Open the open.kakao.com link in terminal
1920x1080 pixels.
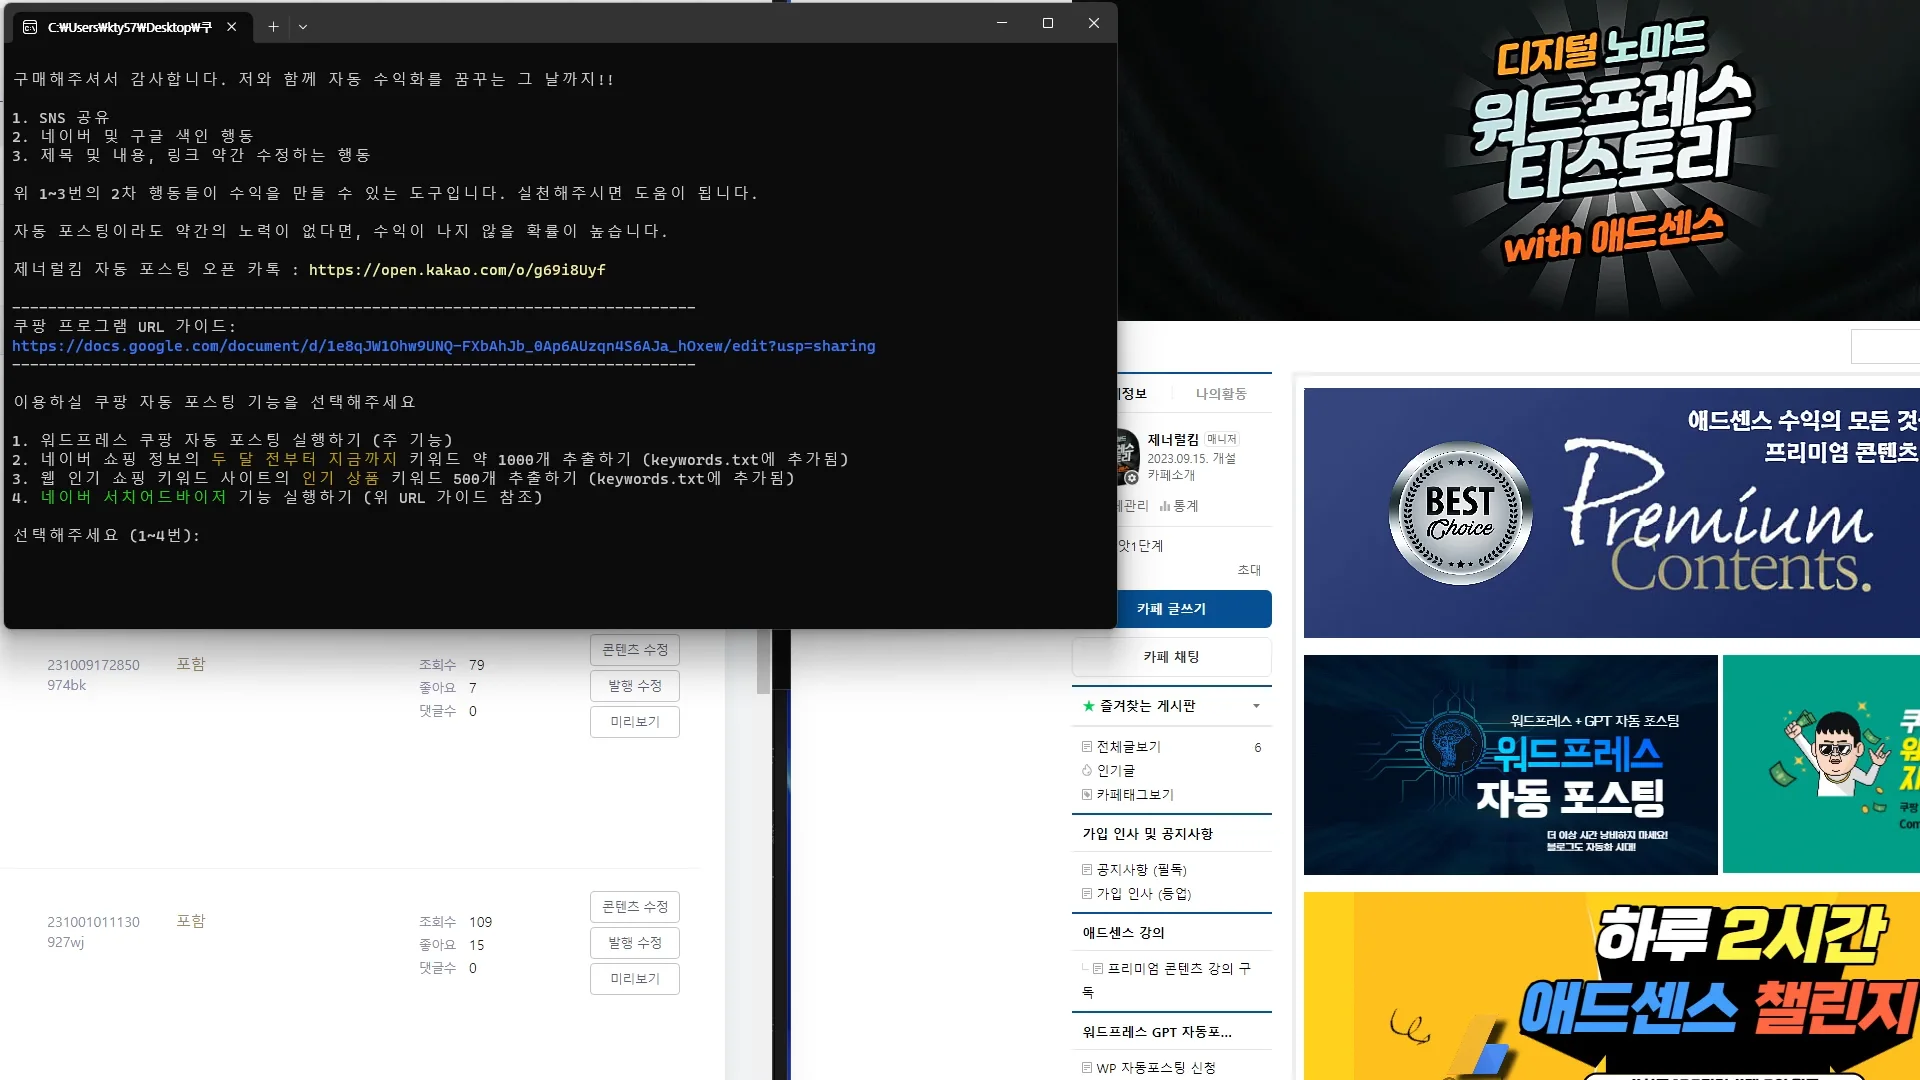tap(457, 270)
